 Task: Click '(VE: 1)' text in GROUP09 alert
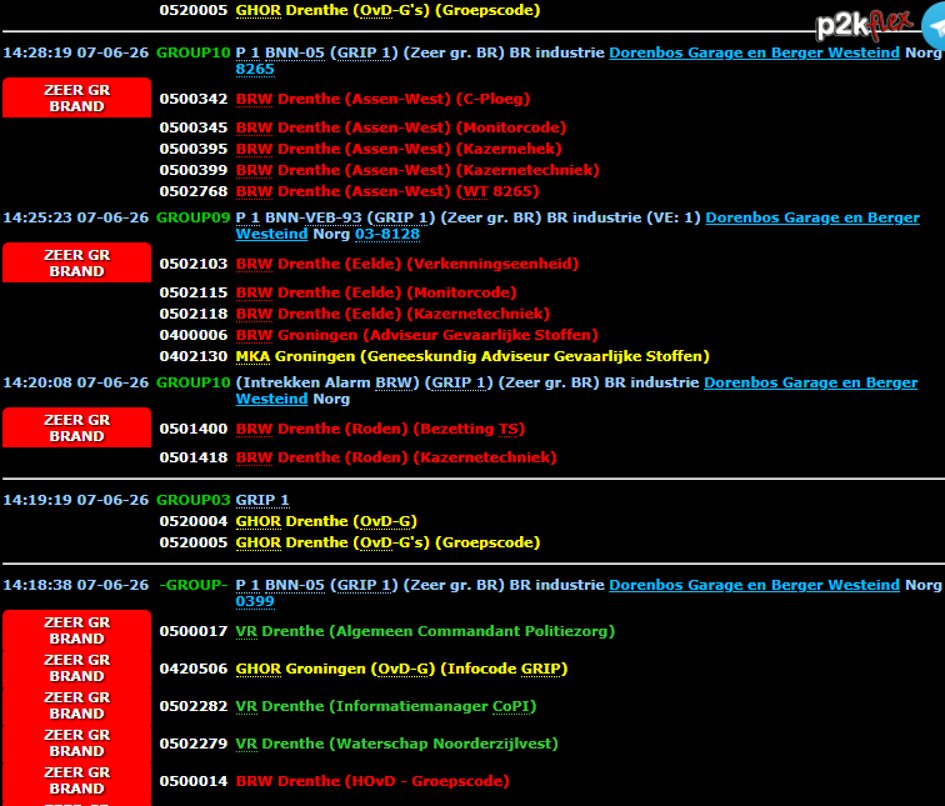pyautogui.click(x=673, y=218)
